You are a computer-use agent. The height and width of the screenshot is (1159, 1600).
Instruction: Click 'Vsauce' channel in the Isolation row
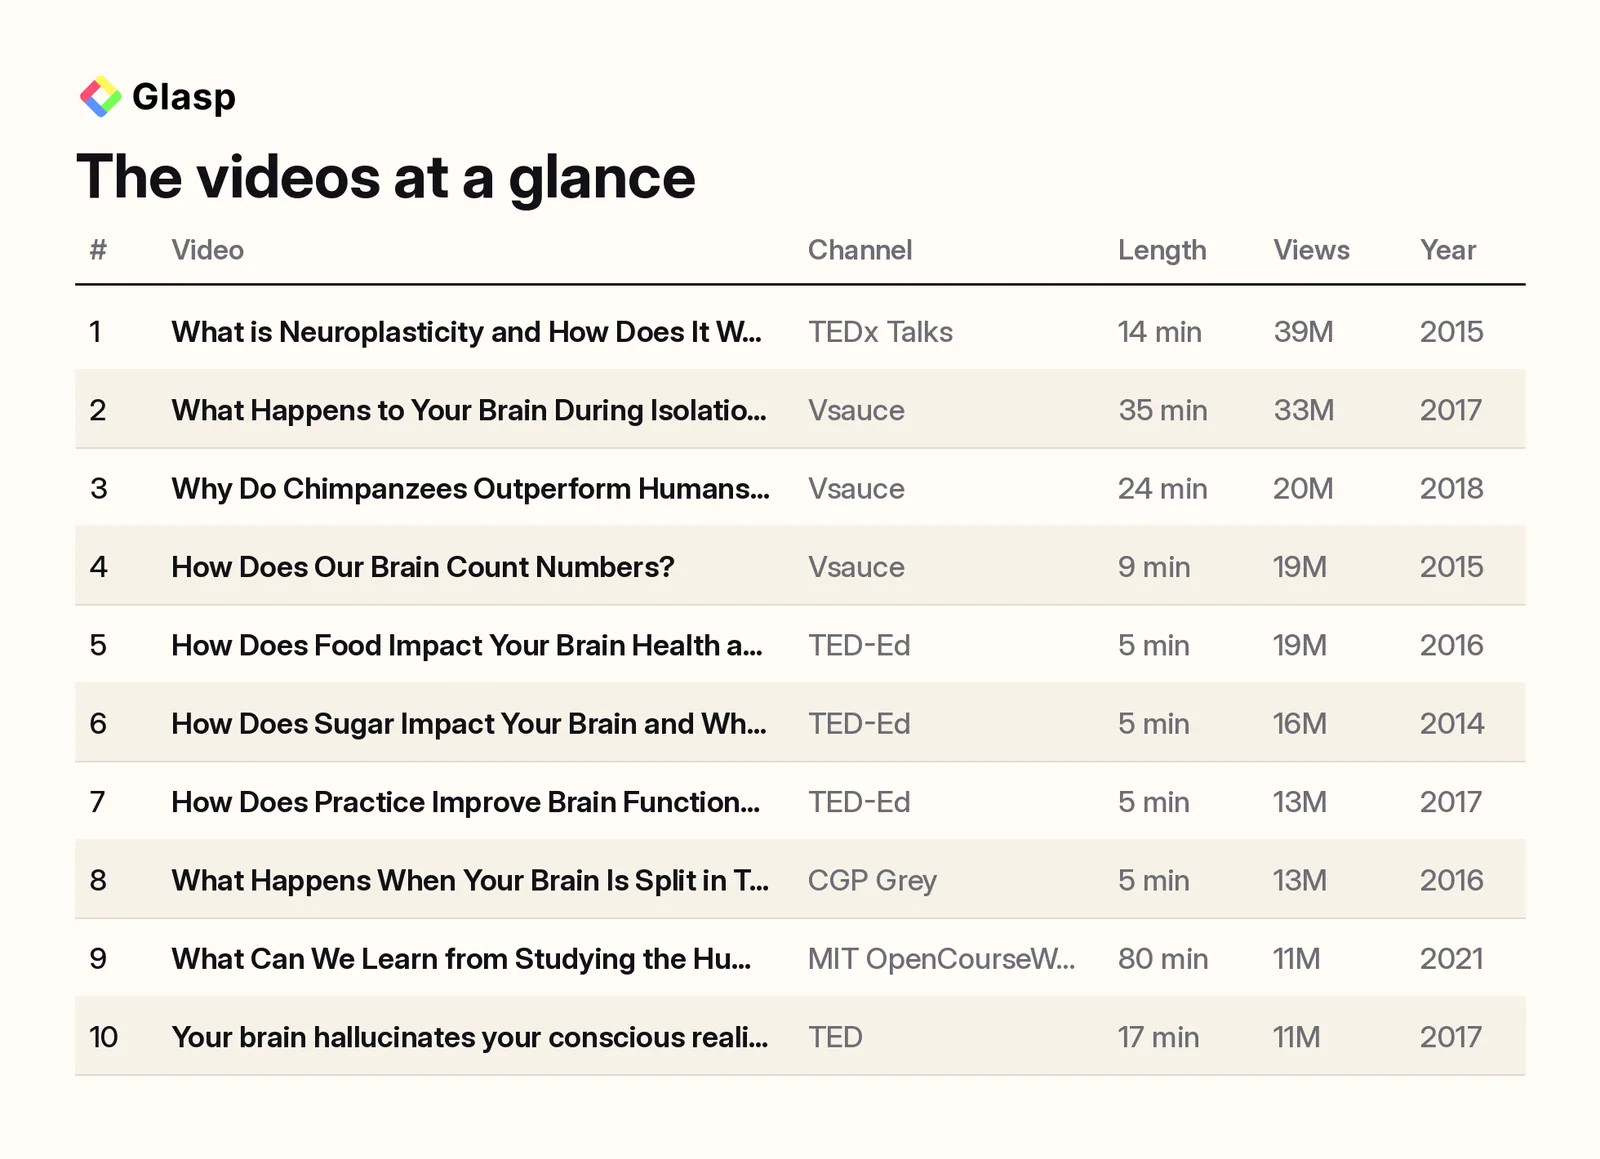(856, 410)
